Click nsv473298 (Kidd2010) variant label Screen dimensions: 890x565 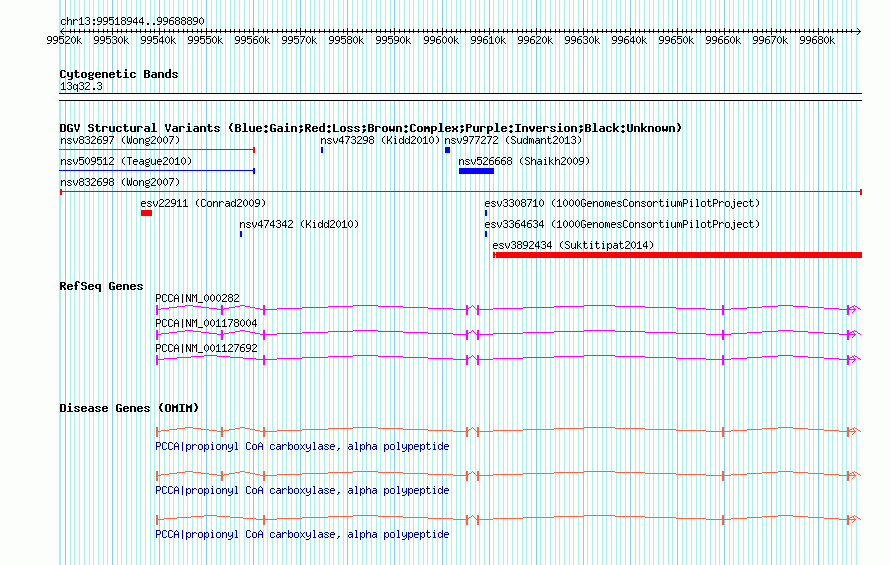pos(380,140)
